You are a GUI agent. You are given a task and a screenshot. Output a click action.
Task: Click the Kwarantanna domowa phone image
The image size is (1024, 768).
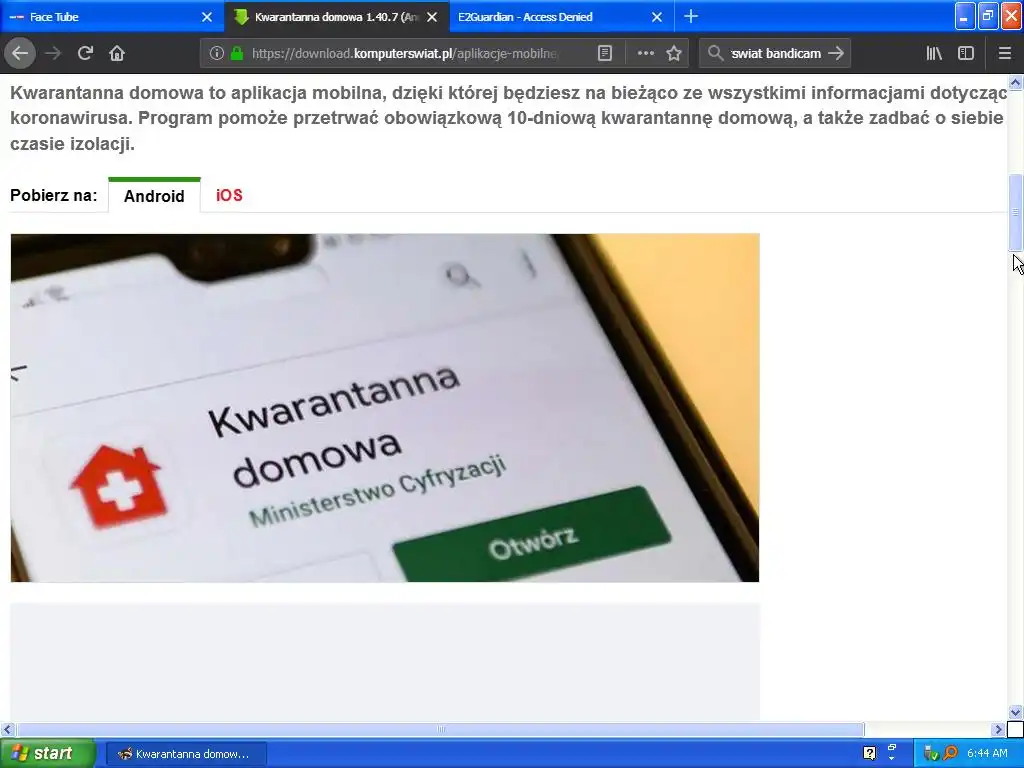pyautogui.click(x=385, y=408)
